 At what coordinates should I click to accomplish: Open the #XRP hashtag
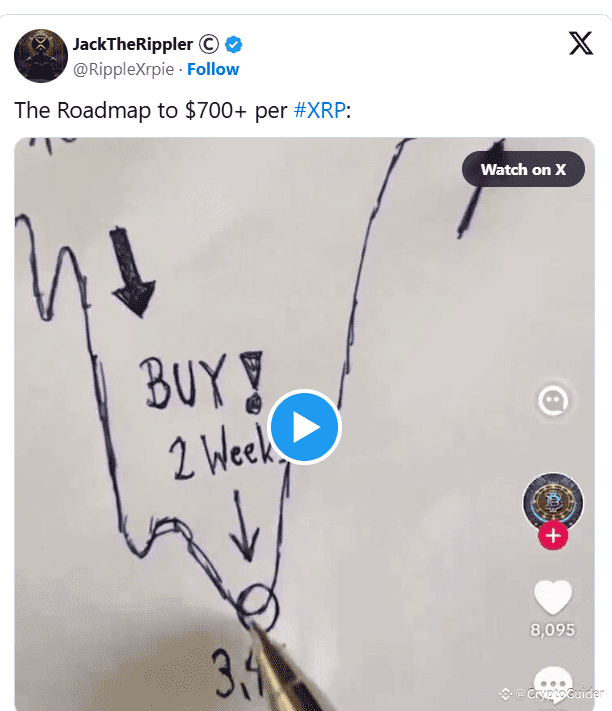pyautogui.click(x=320, y=110)
